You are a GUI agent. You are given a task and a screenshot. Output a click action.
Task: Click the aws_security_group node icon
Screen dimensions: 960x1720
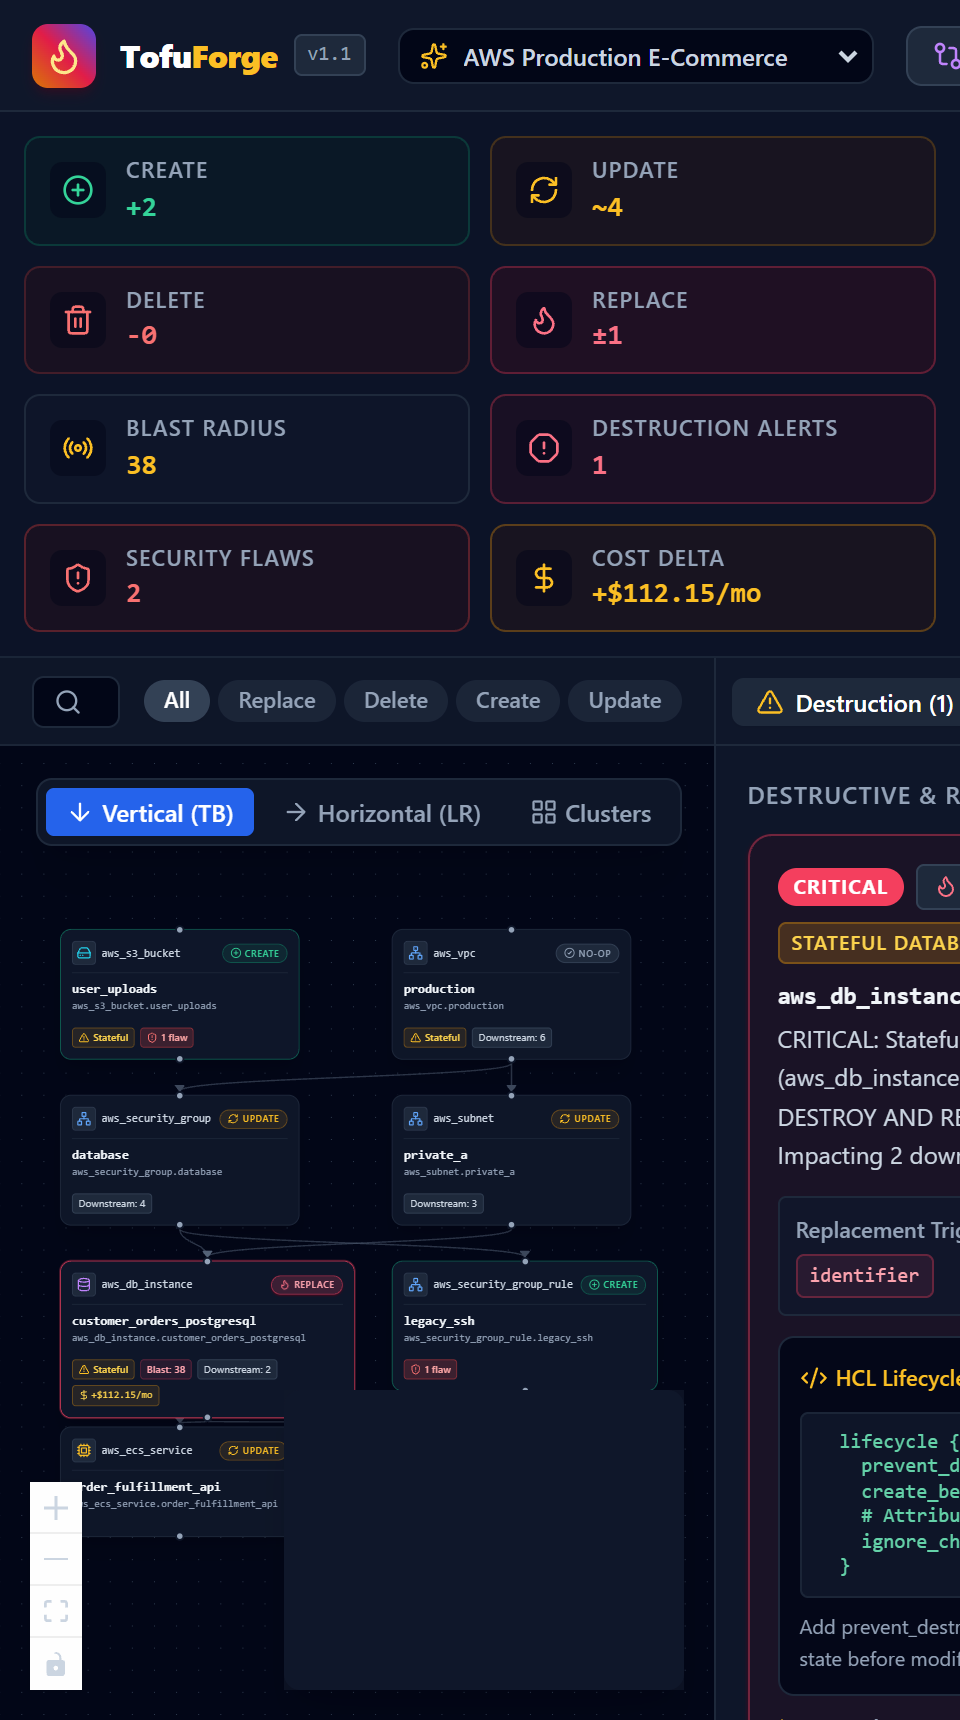tap(84, 1119)
